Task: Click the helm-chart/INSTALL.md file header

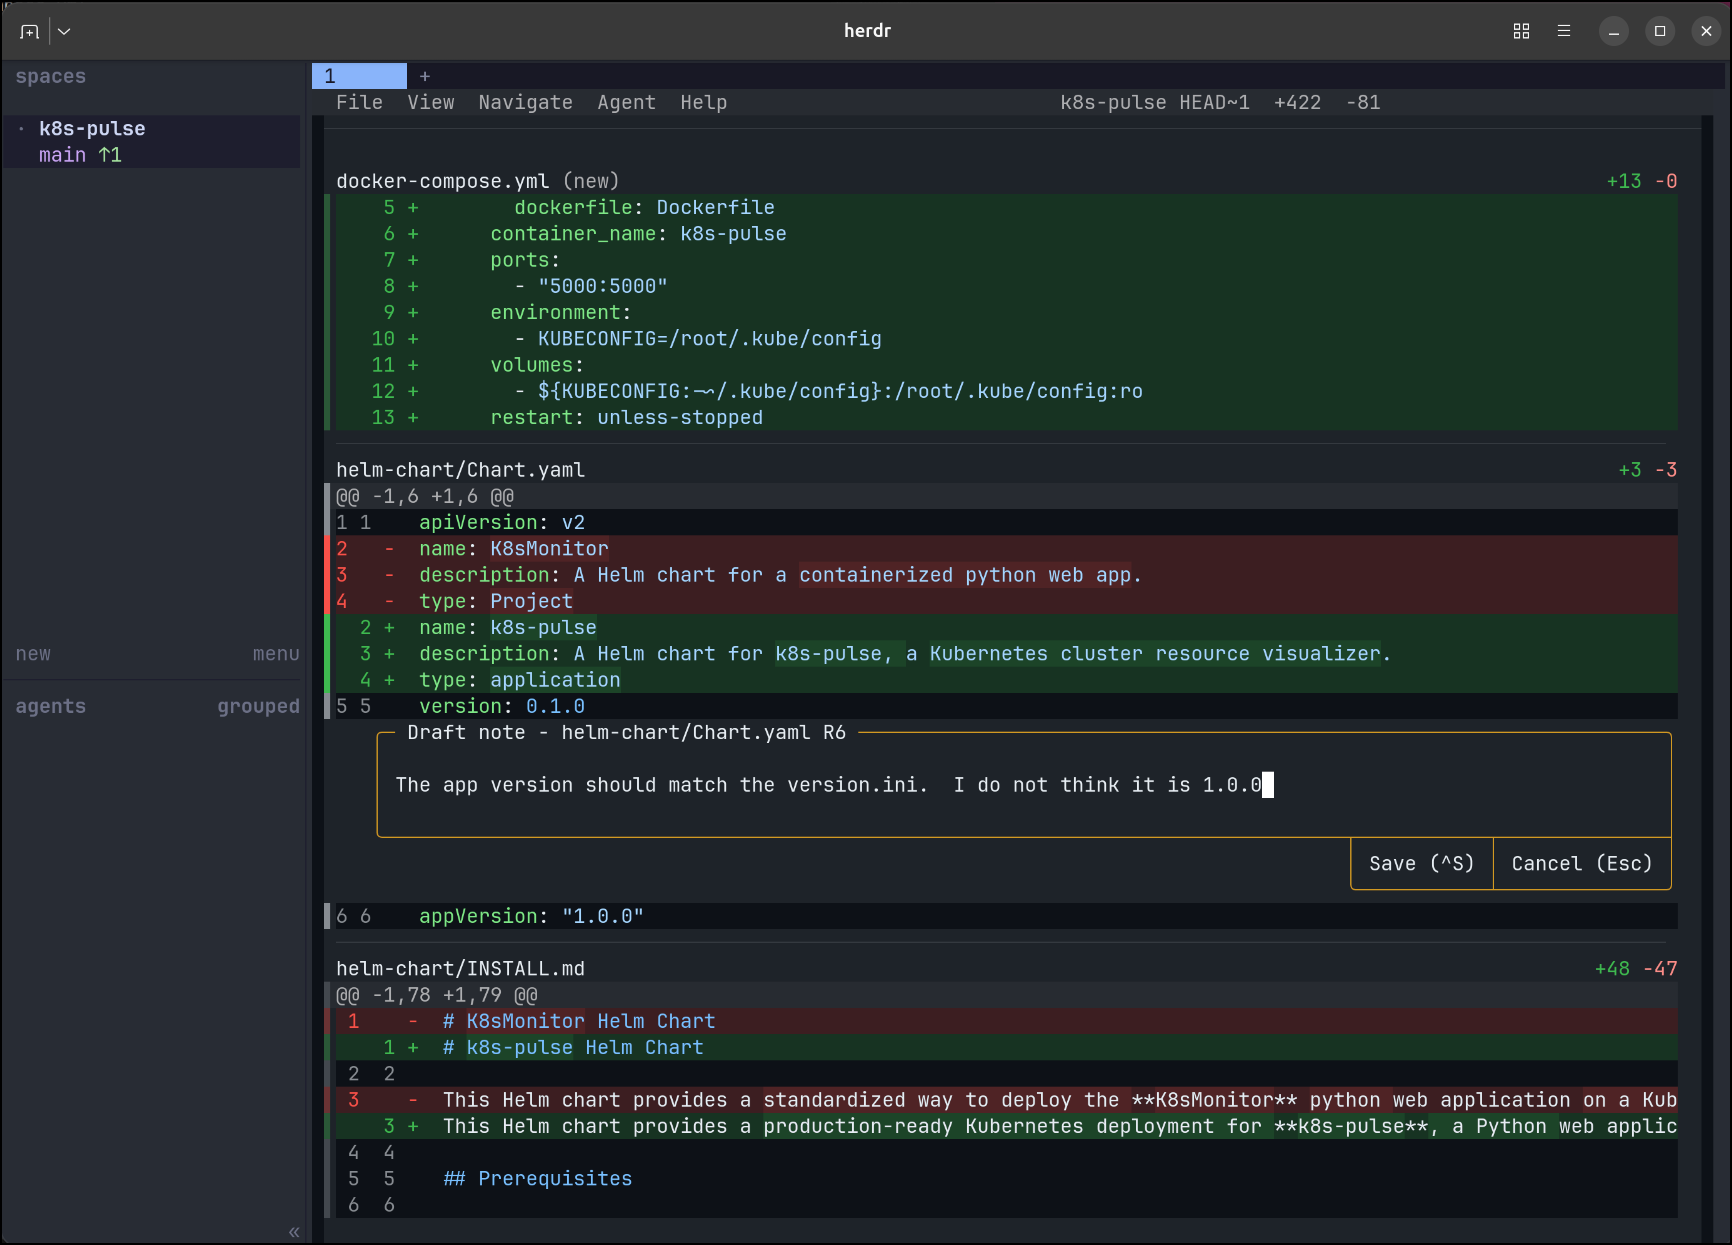Action: pos(460,969)
